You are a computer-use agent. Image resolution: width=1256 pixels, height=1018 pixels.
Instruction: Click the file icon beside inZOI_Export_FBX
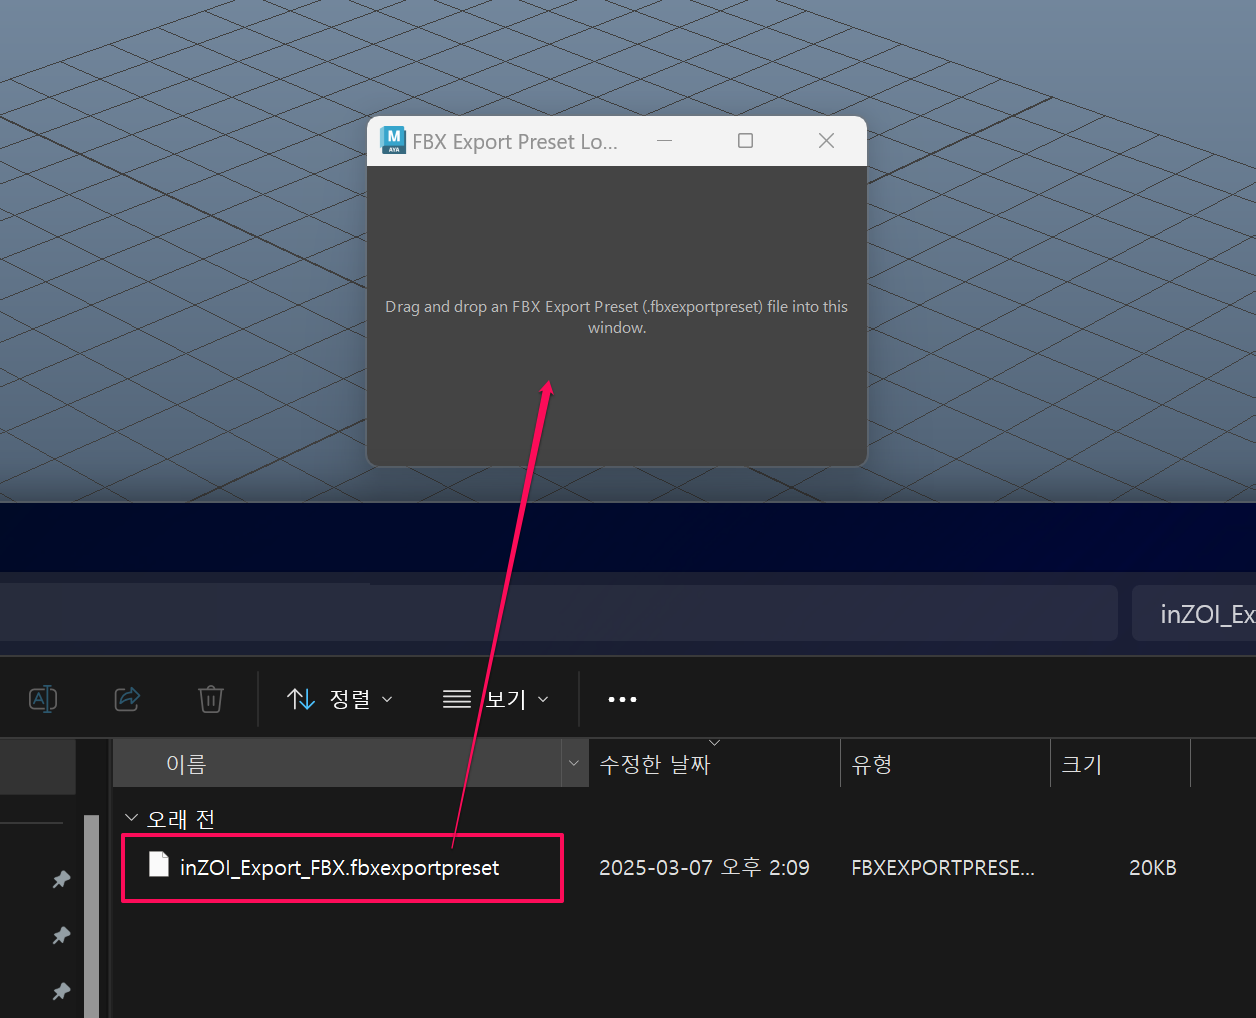[159, 865]
